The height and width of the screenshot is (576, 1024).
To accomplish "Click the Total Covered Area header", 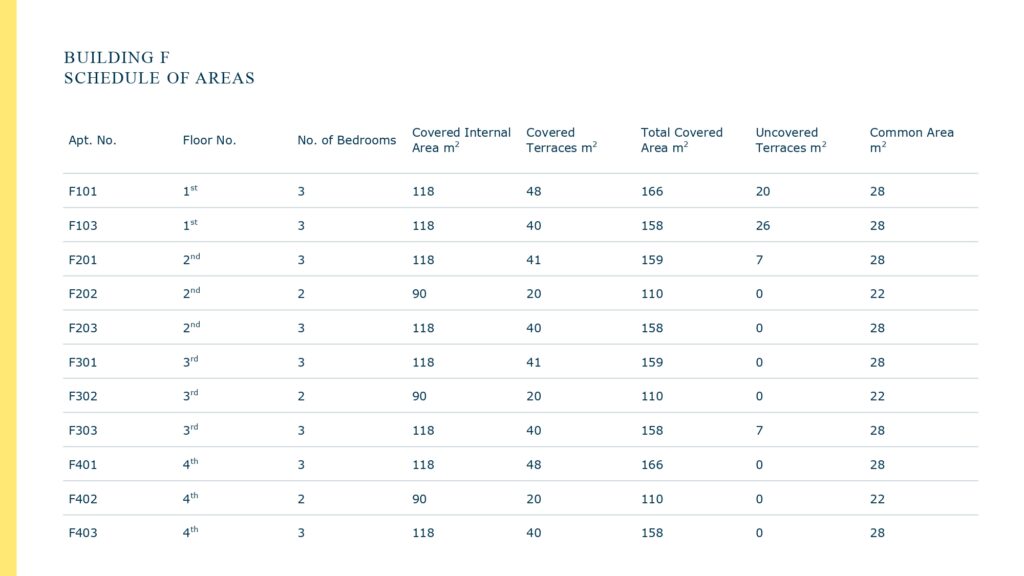I will [x=681, y=140].
